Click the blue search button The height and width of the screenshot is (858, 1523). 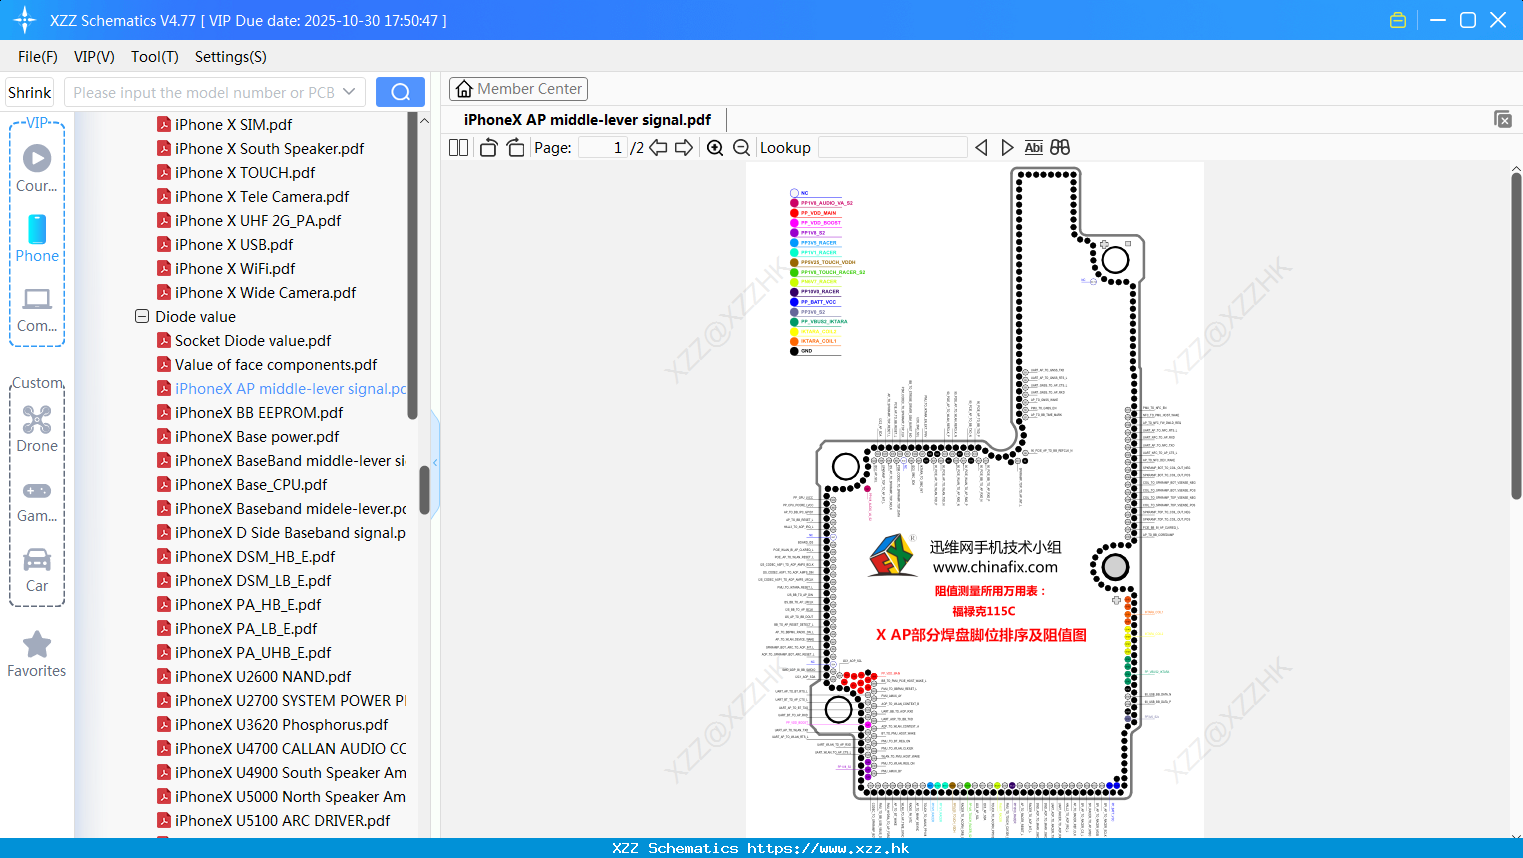click(400, 92)
